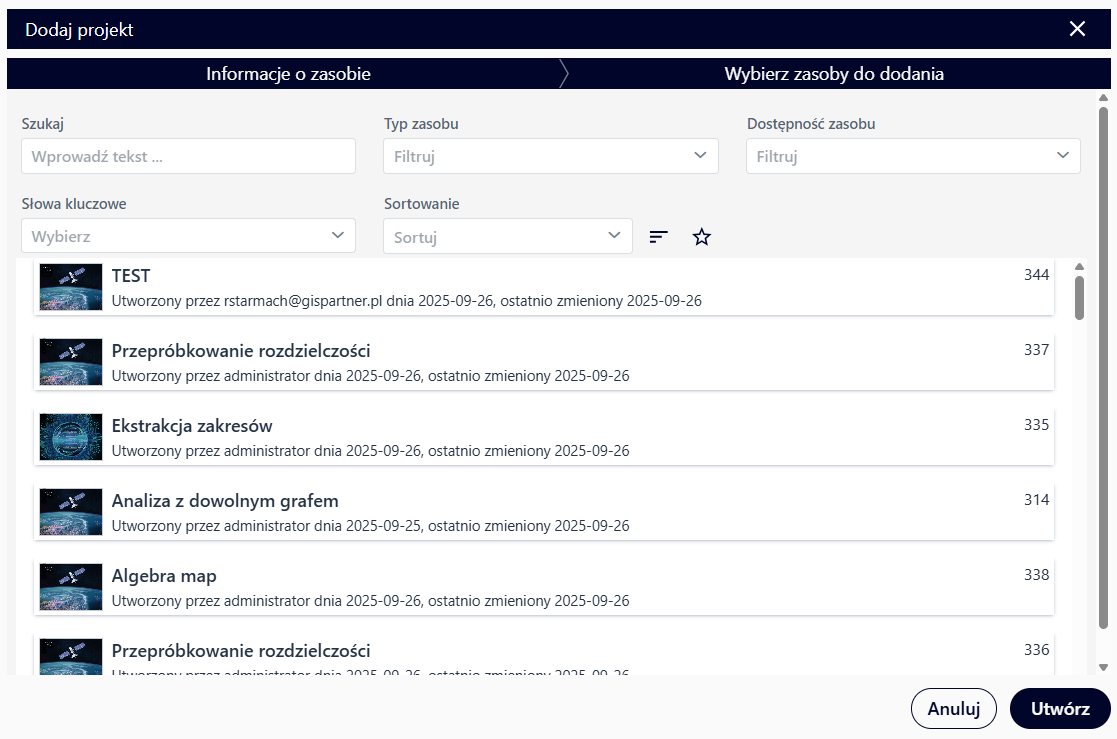Toggle the favorites star filter
1117x739 pixels.
702,237
